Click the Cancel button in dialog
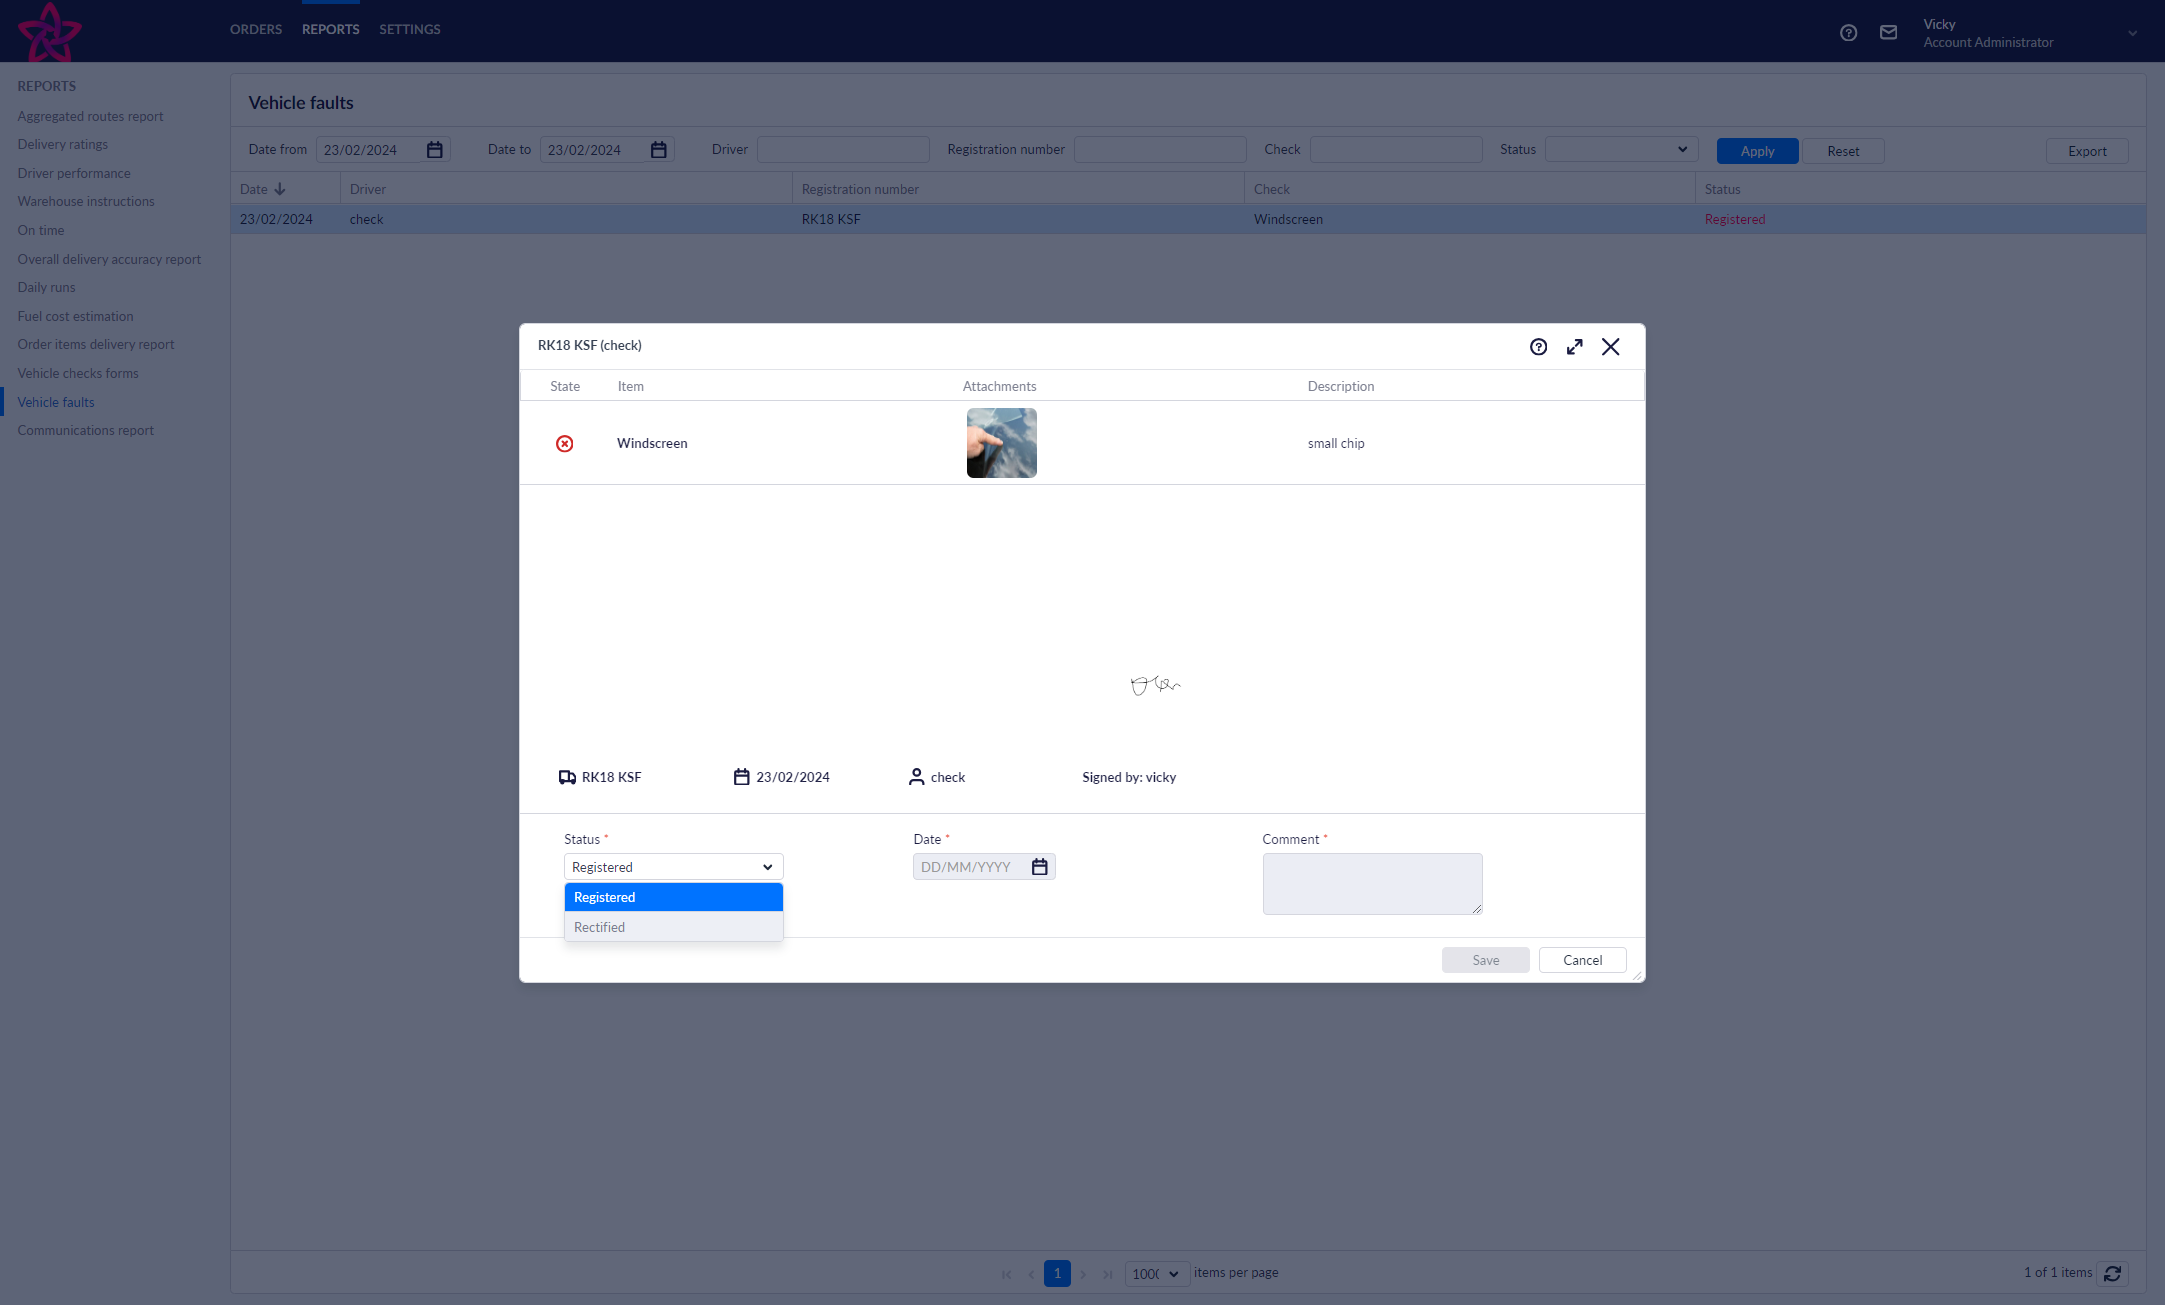Viewport: 2165px width, 1305px height. coord(1582,960)
